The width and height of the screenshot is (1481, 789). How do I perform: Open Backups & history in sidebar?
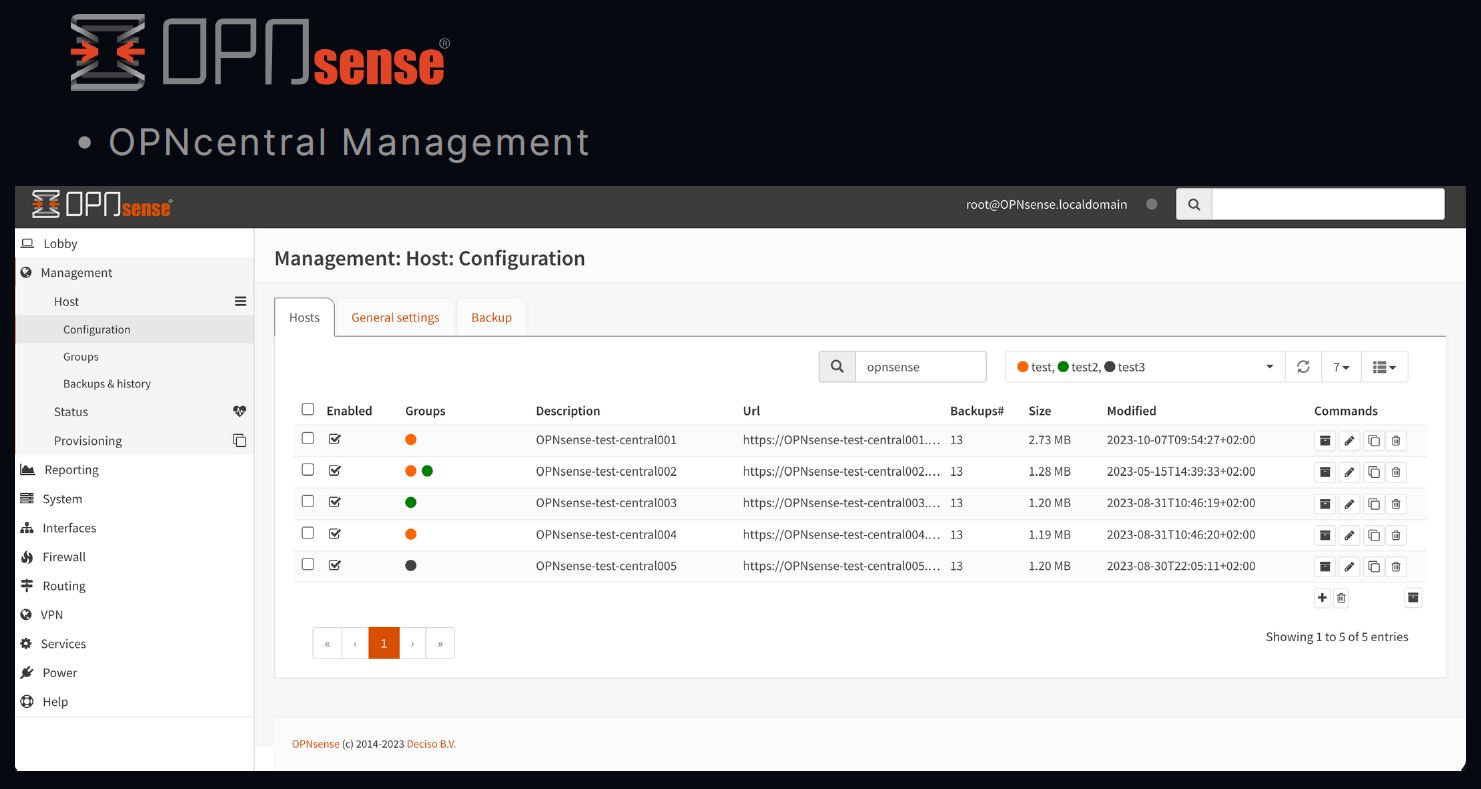point(134,384)
